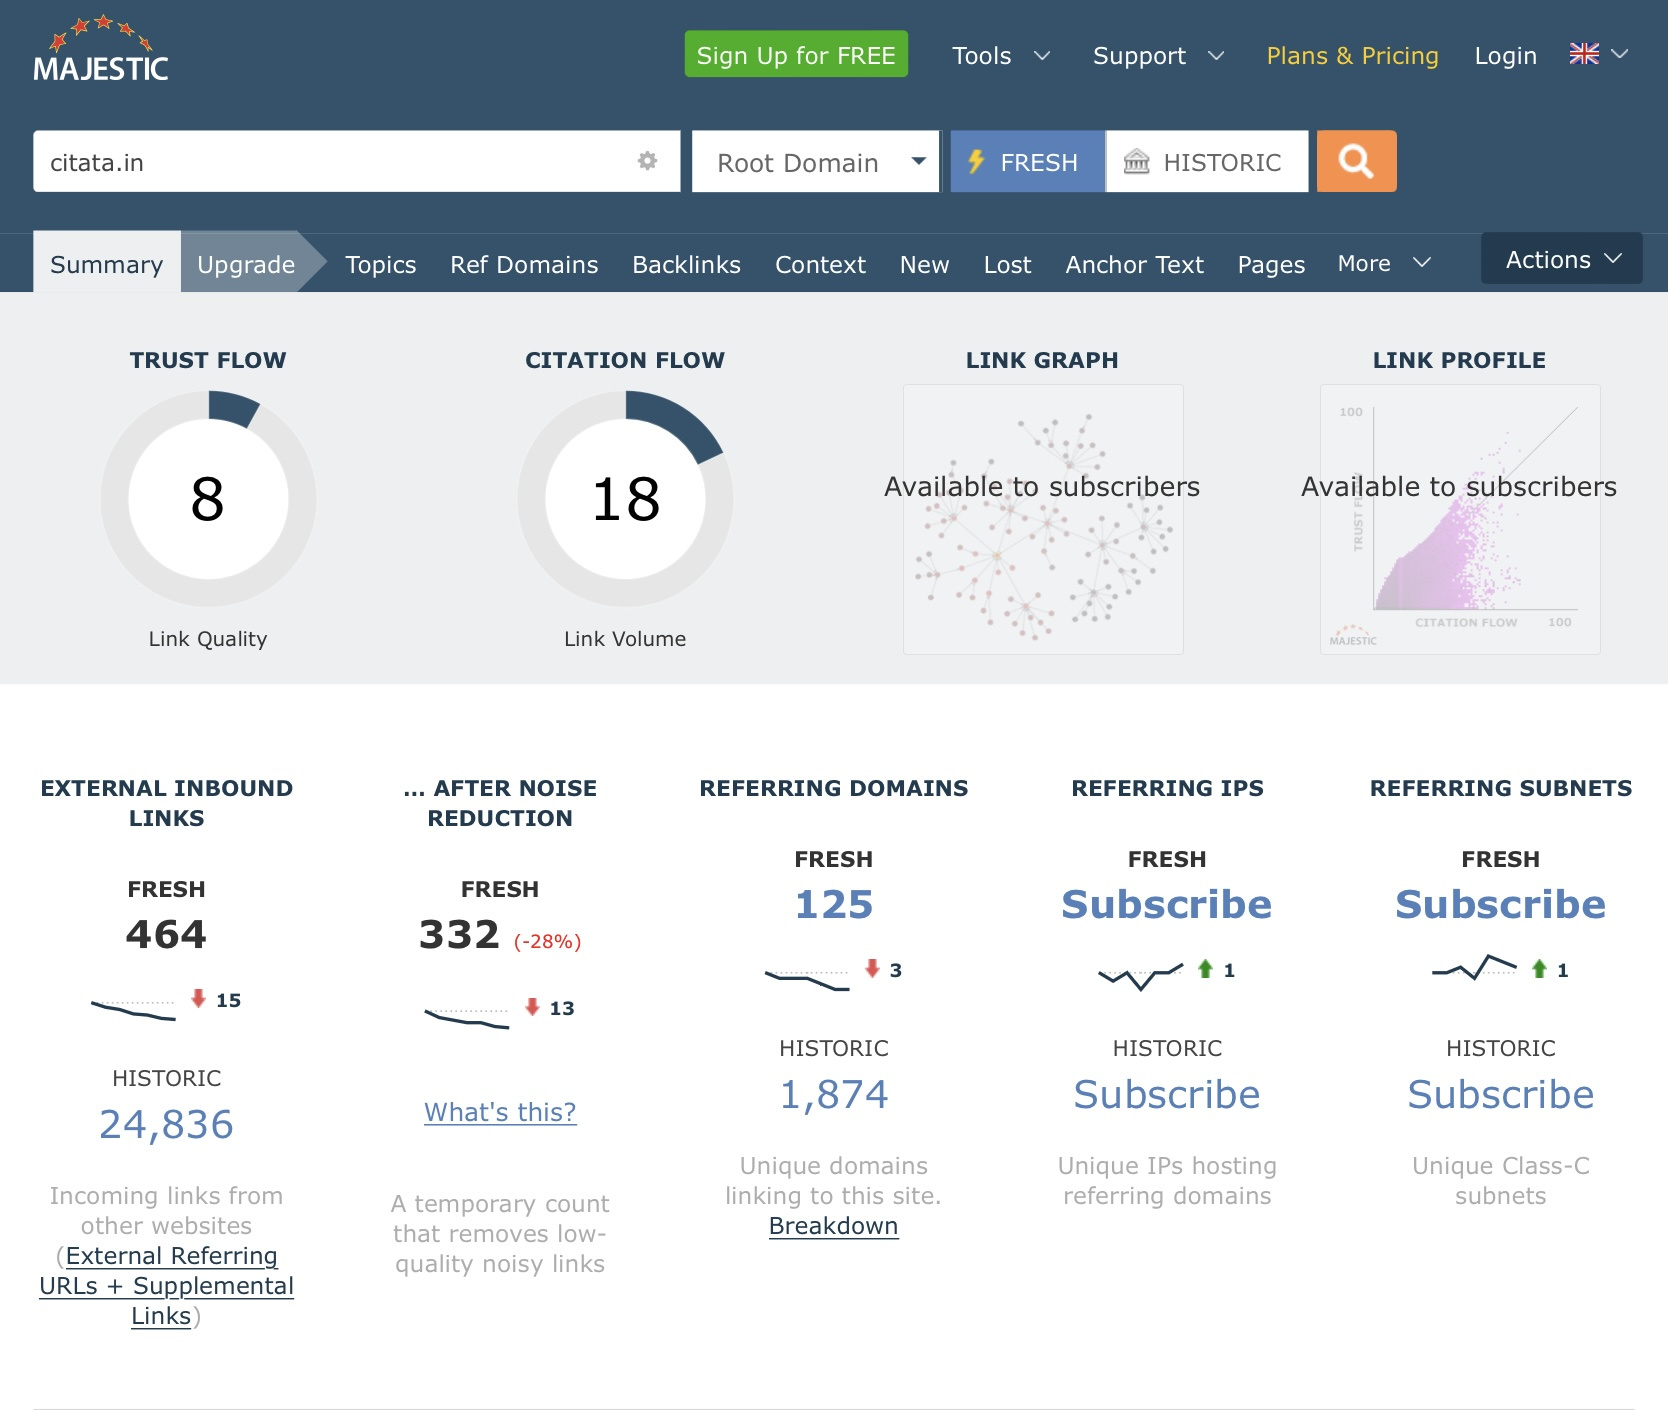1668x1410 pixels.
Task: Switch to the HISTORIC index
Action: point(1207,161)
